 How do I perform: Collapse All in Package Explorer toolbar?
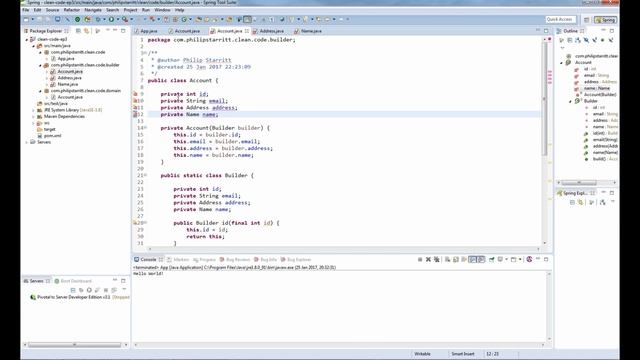tap(78, 31)
